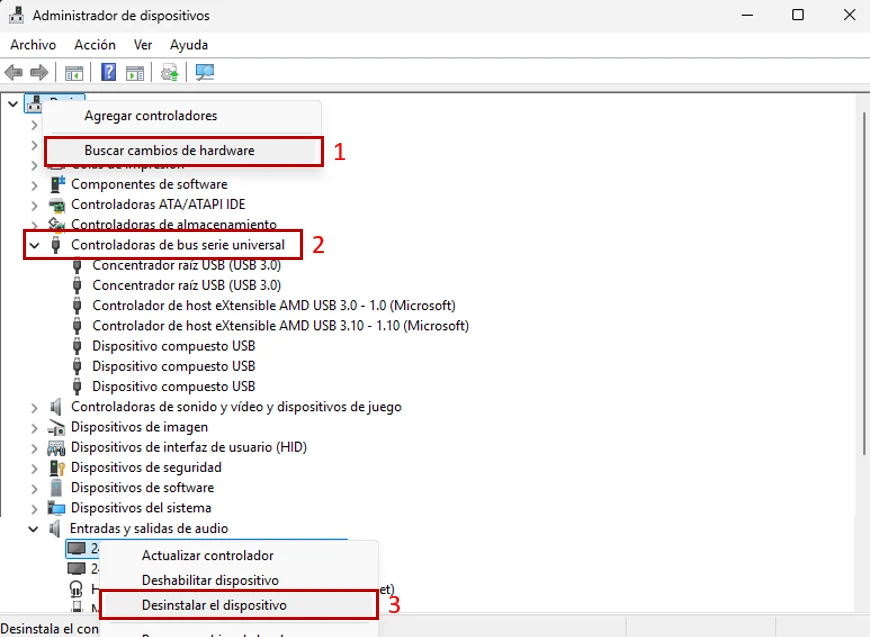This screenshot has height=637, width=870.
Task: Expand Controladoras de almacenamiento
Action: (x=34, y=225)
